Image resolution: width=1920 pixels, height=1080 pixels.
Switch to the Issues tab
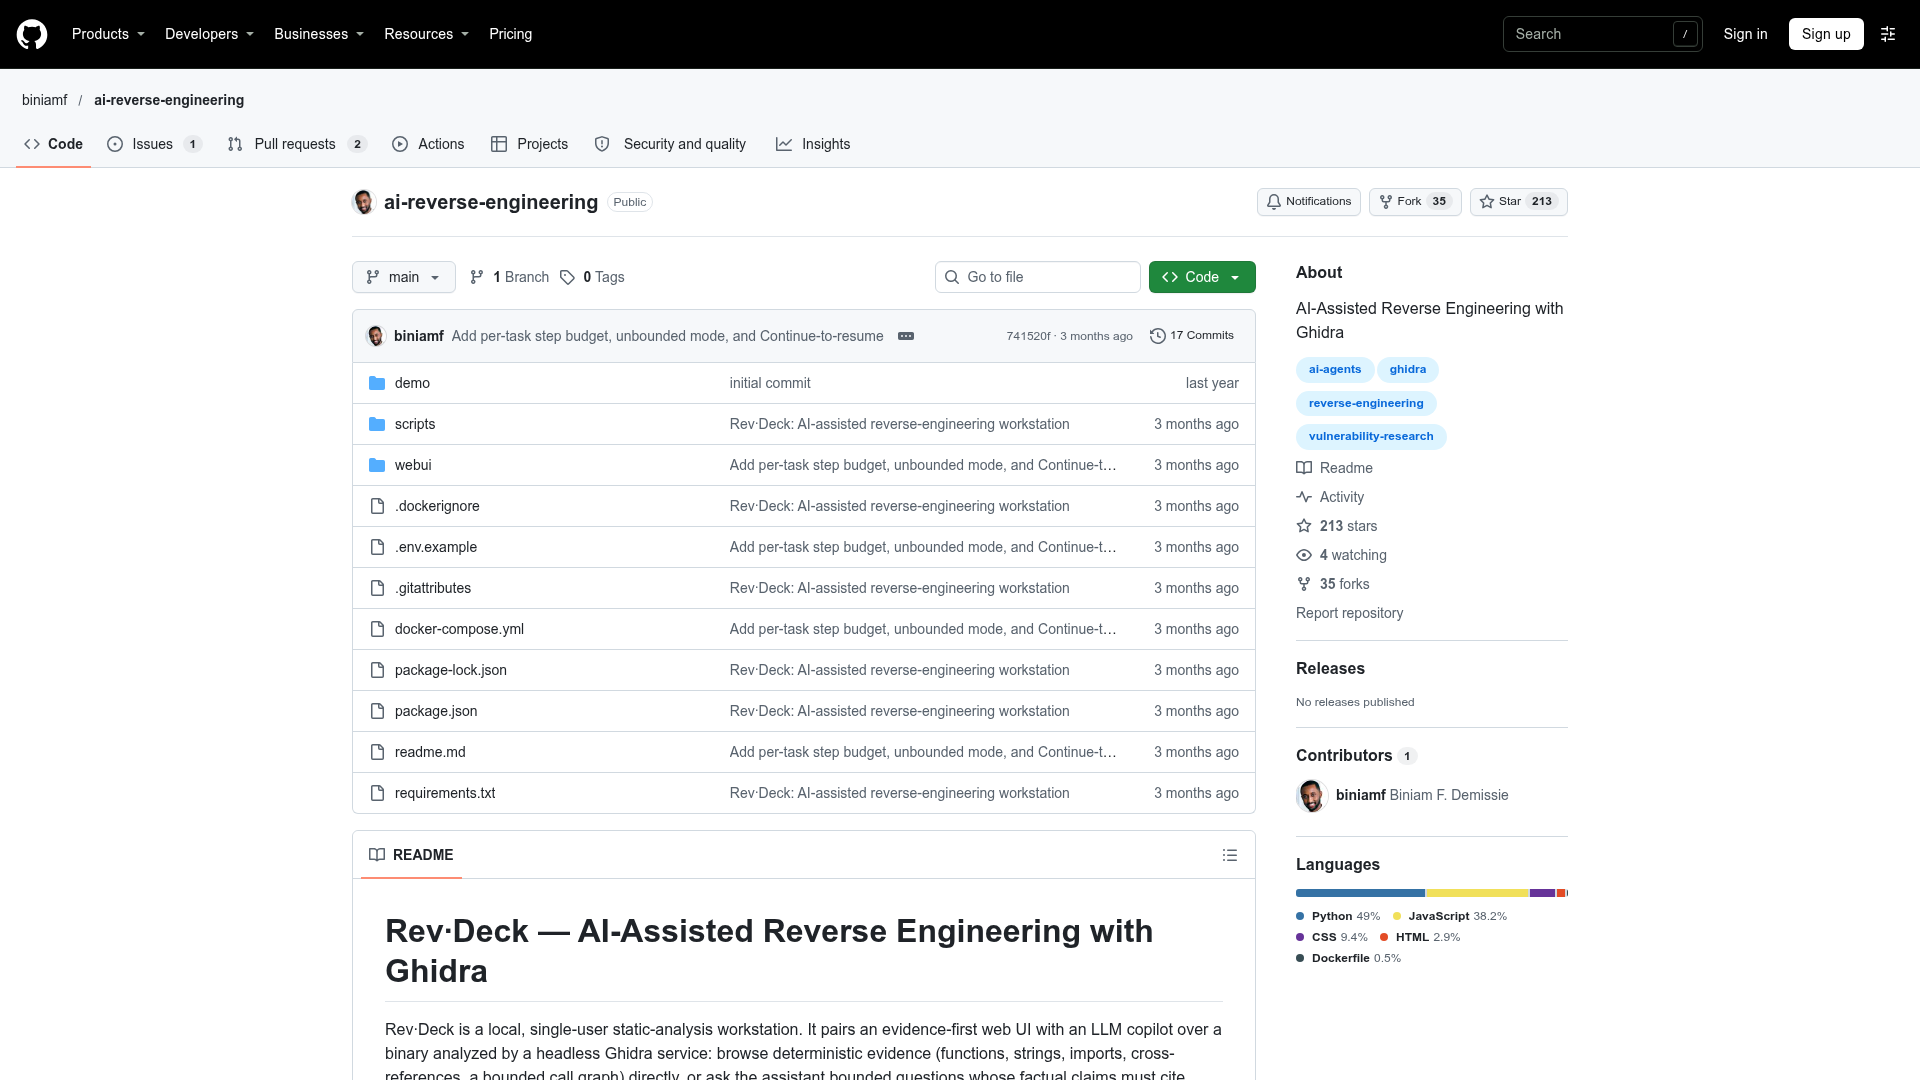pos(155,144)
